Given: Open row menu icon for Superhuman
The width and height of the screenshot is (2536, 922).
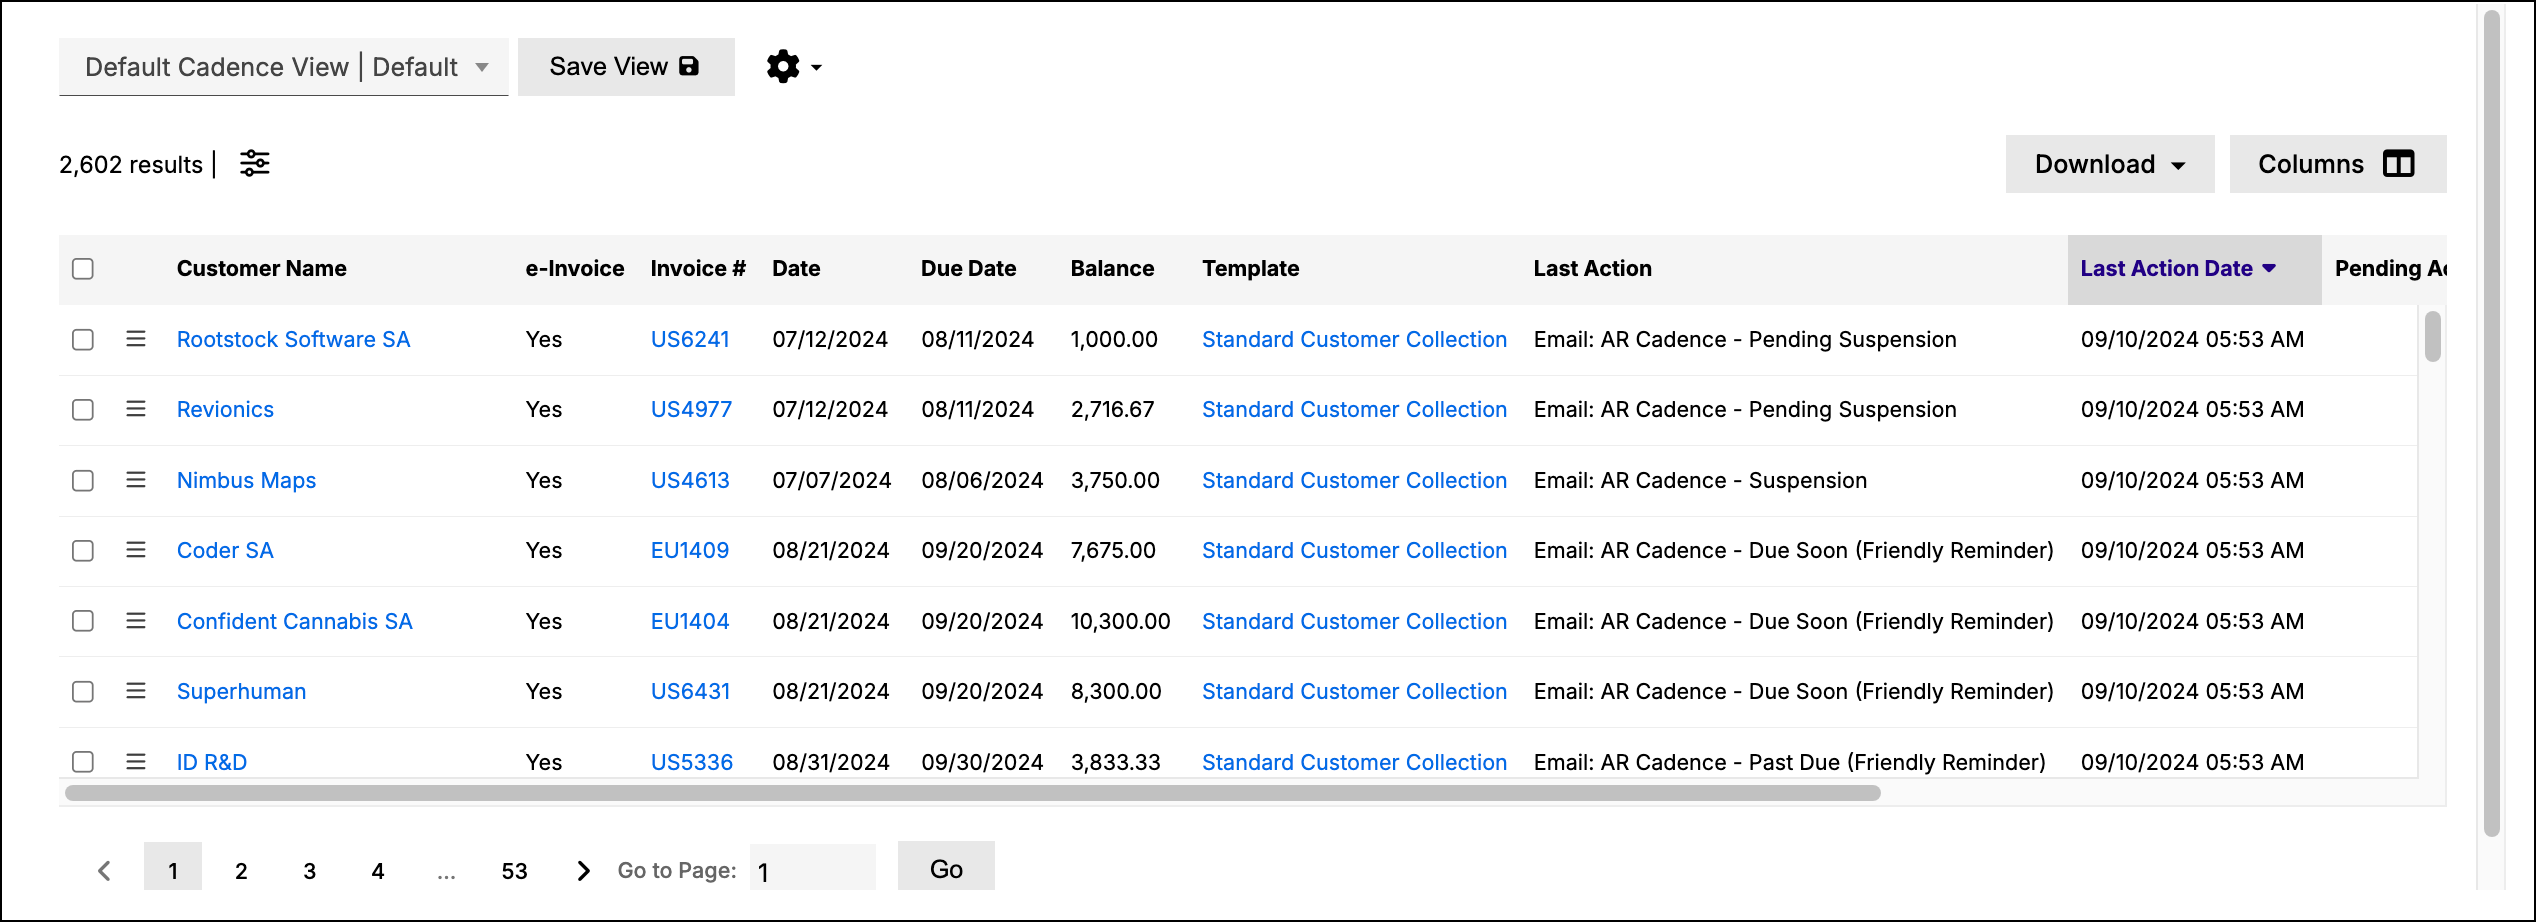Looking at the screenshot, I should click(x=136, y=691).
